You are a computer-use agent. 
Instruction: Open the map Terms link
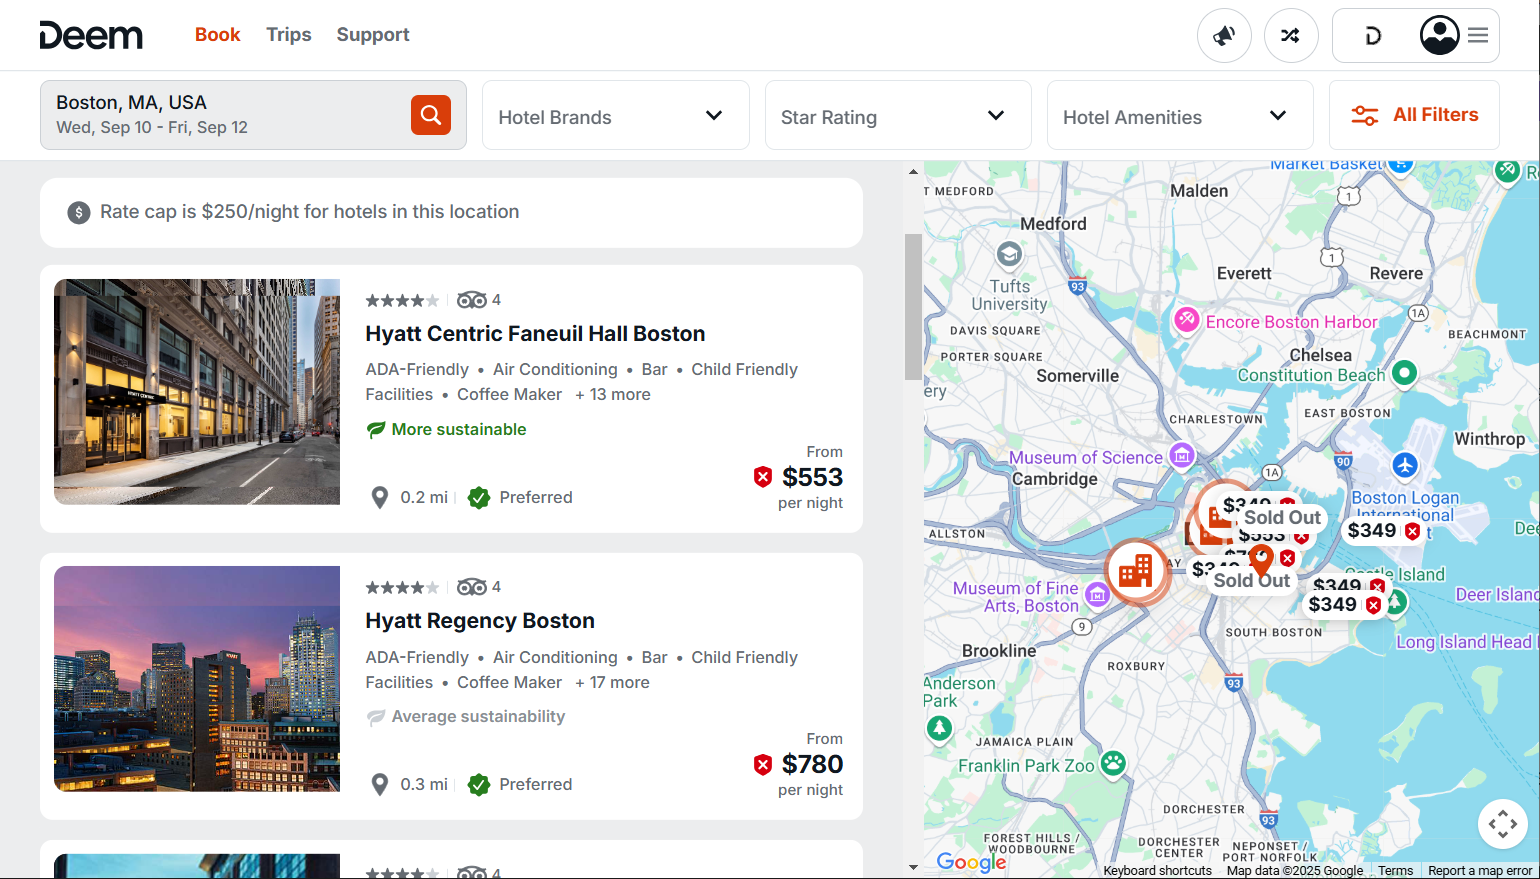point(1395,871)
